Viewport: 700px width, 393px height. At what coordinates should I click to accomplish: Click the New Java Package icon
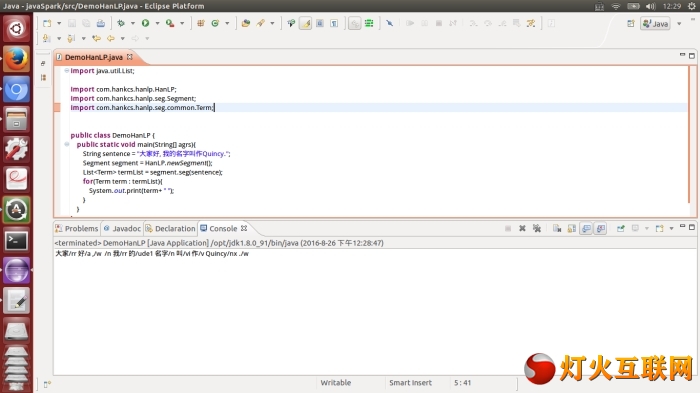coord(200,23)
